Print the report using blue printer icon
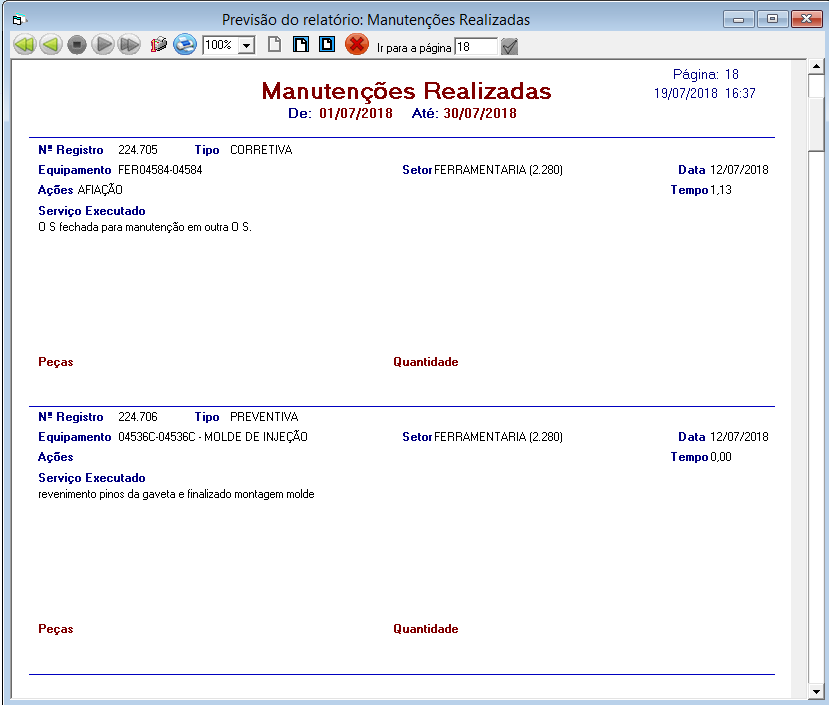The width and height of the screenshot is (829, 705). [185, 45]
